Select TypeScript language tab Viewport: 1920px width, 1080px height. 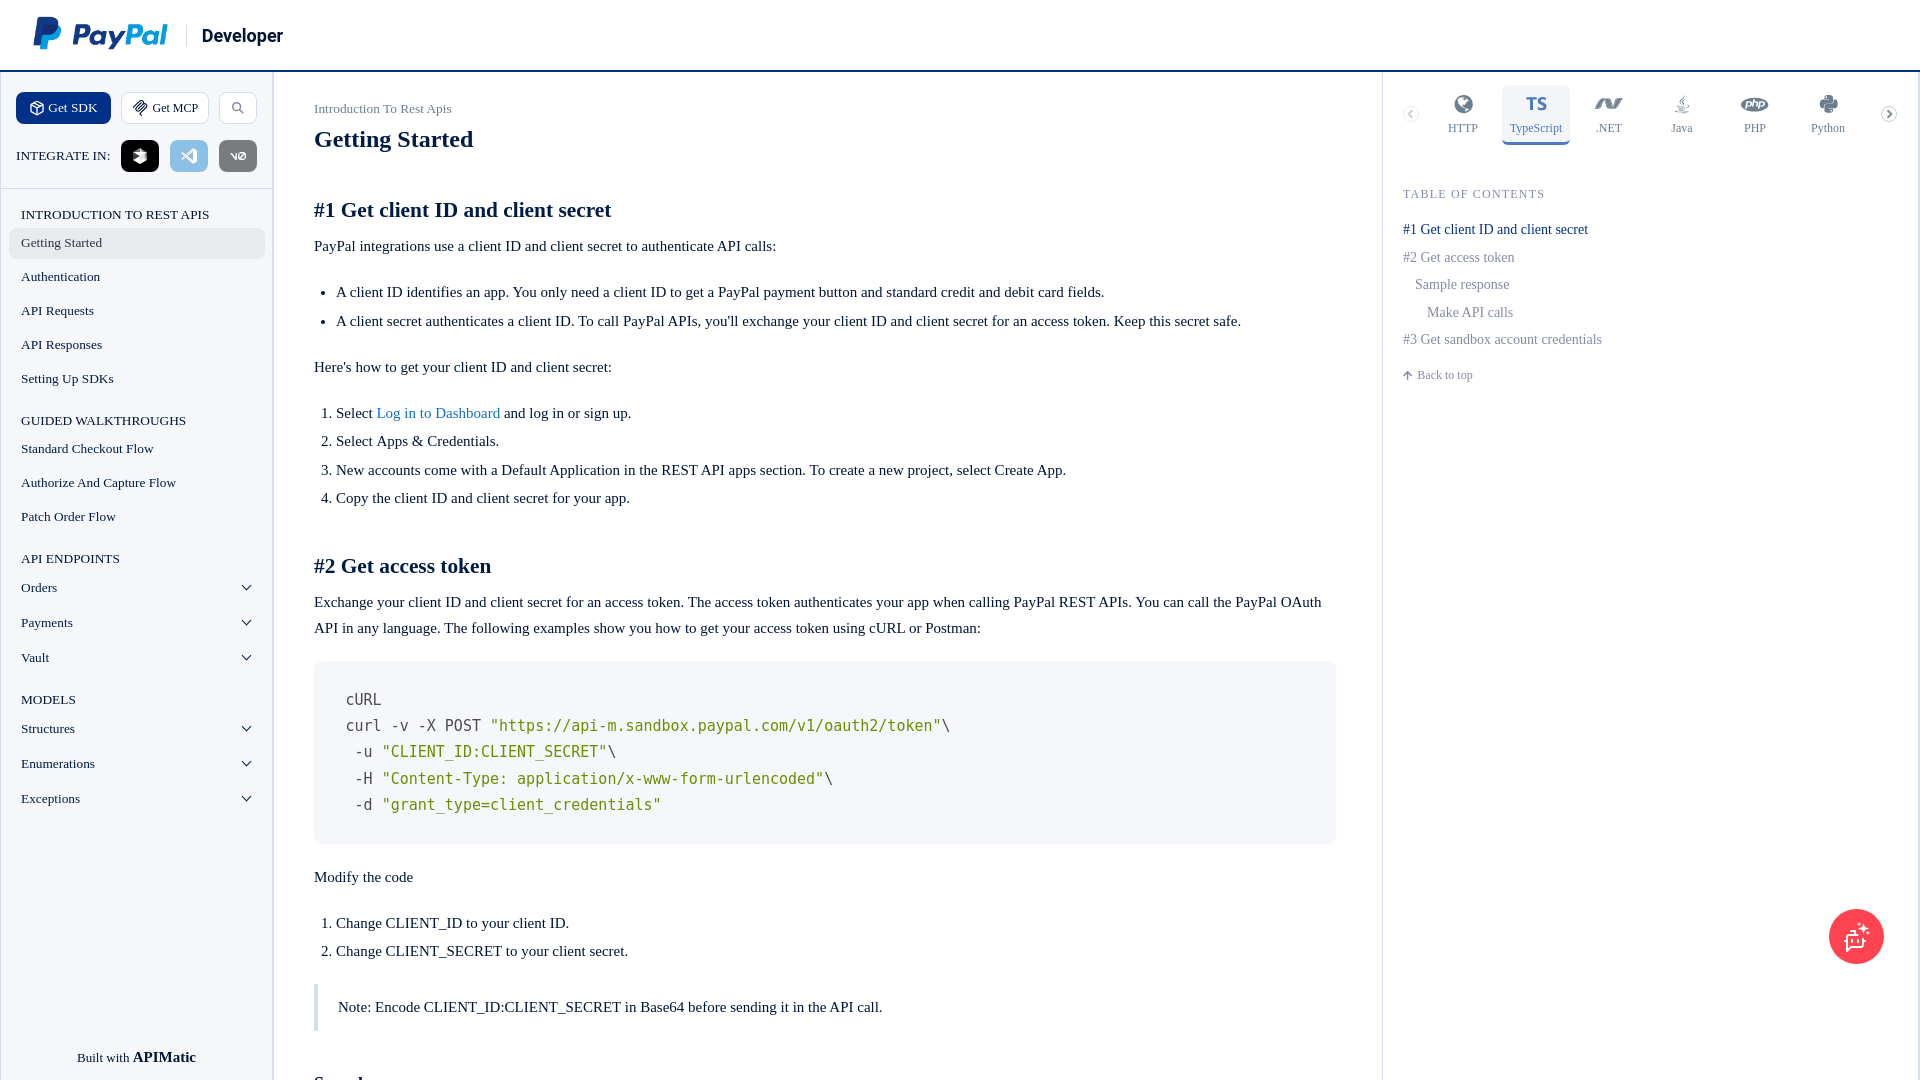[x=1536, y=114]
